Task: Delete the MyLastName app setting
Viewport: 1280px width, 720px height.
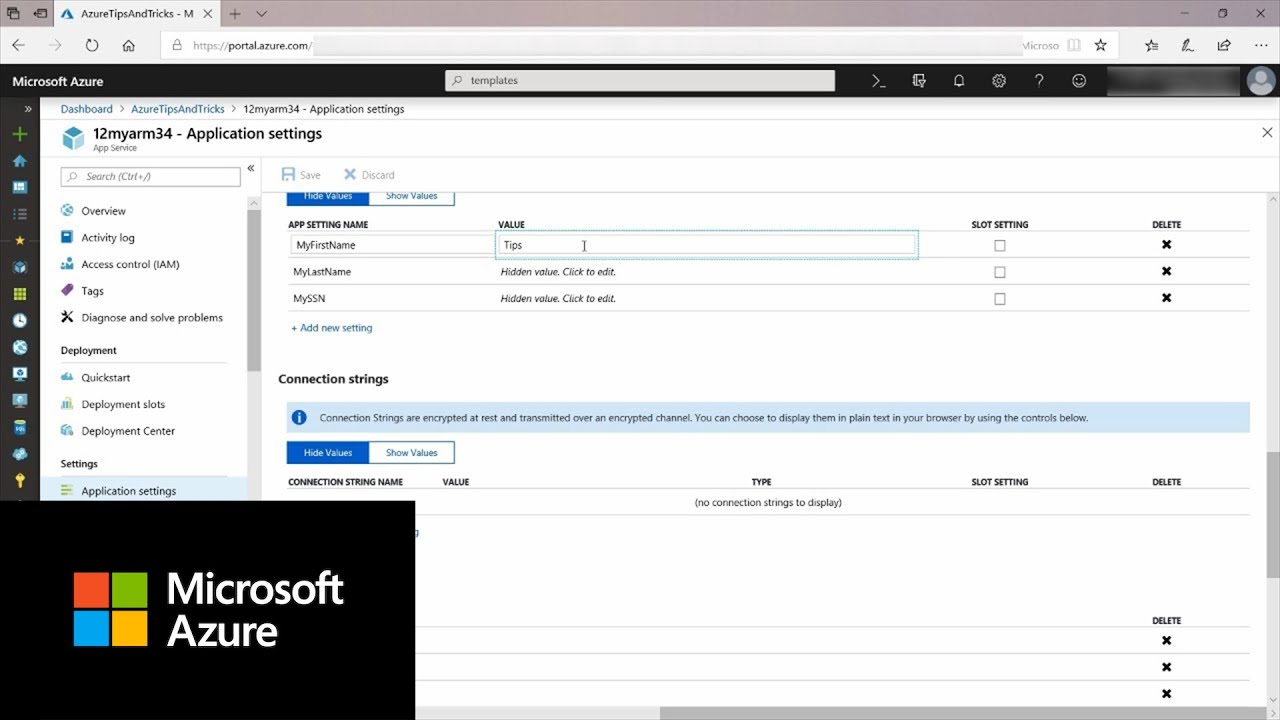Action: coord(1166,271)
